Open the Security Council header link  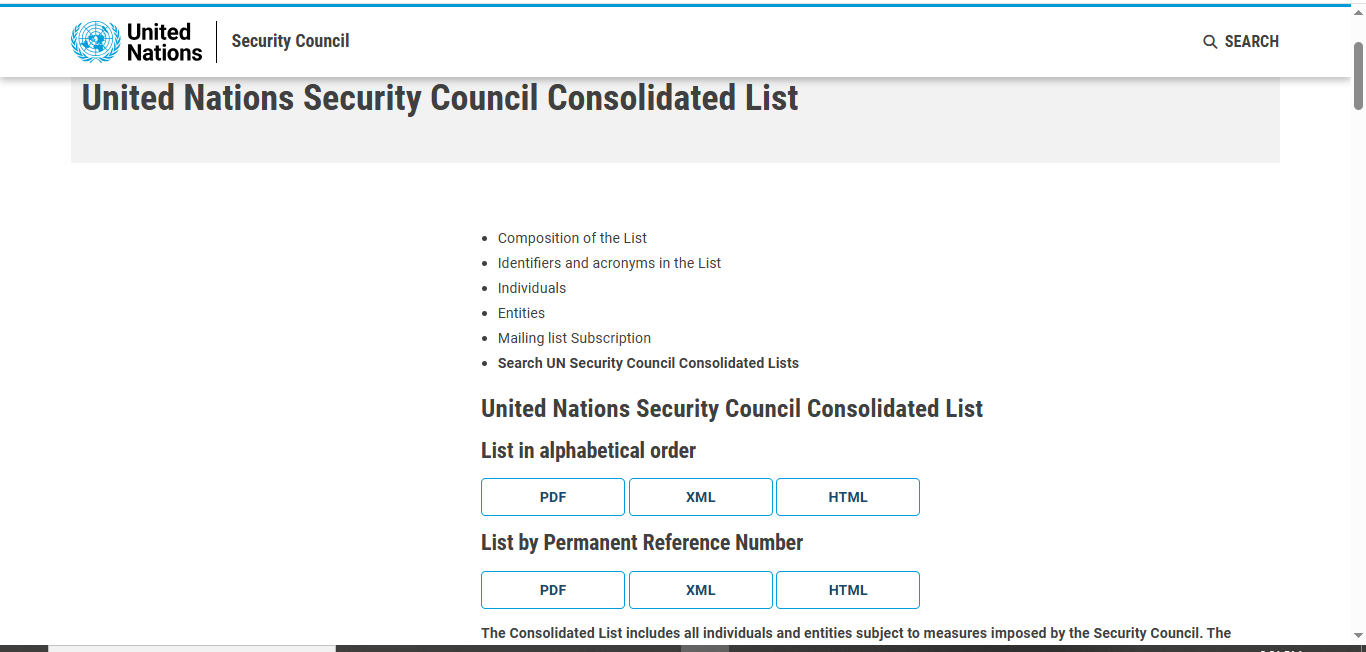click(x=290, y=41)
